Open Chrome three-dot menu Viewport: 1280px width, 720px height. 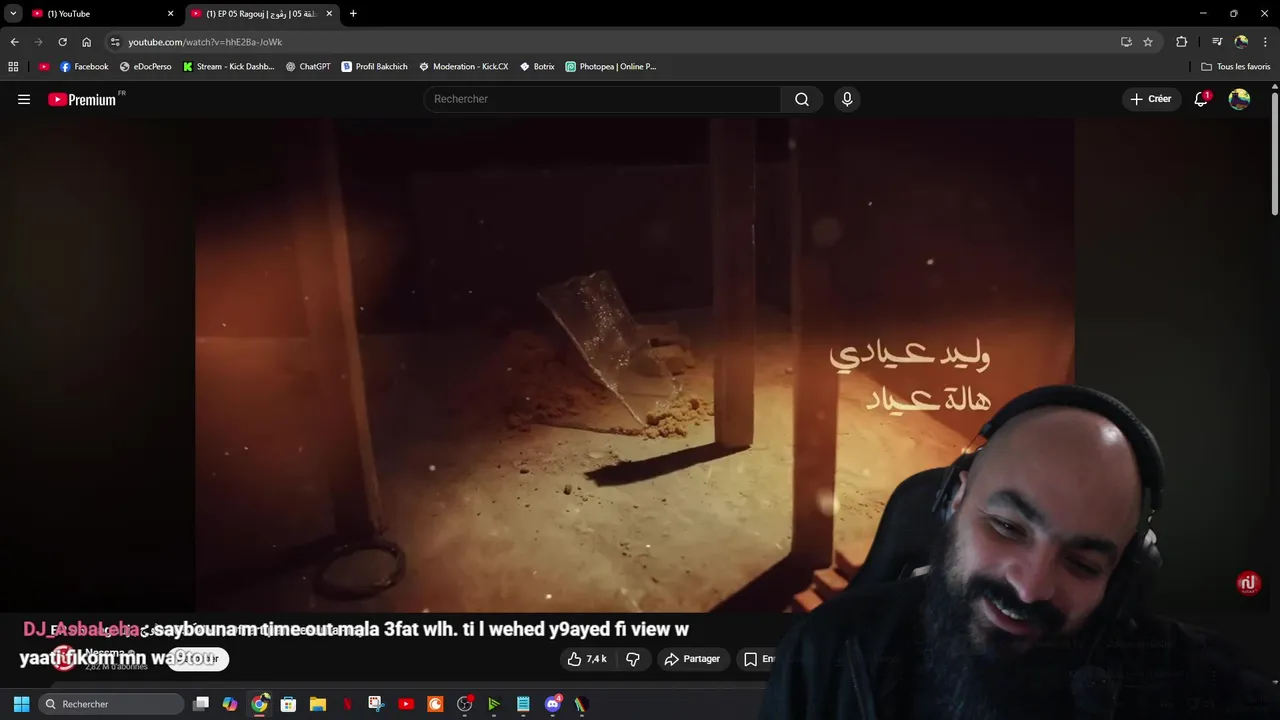(x=1266, y=42)
